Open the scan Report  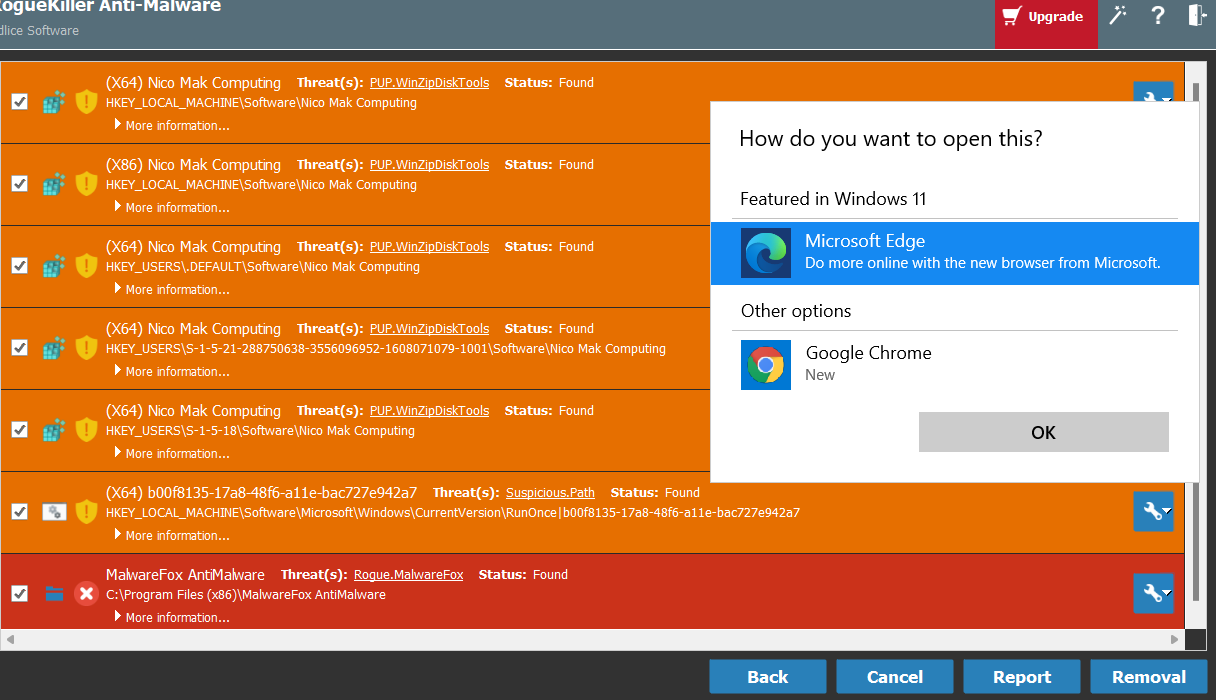pyautogui.click(x=1022, y=677)
